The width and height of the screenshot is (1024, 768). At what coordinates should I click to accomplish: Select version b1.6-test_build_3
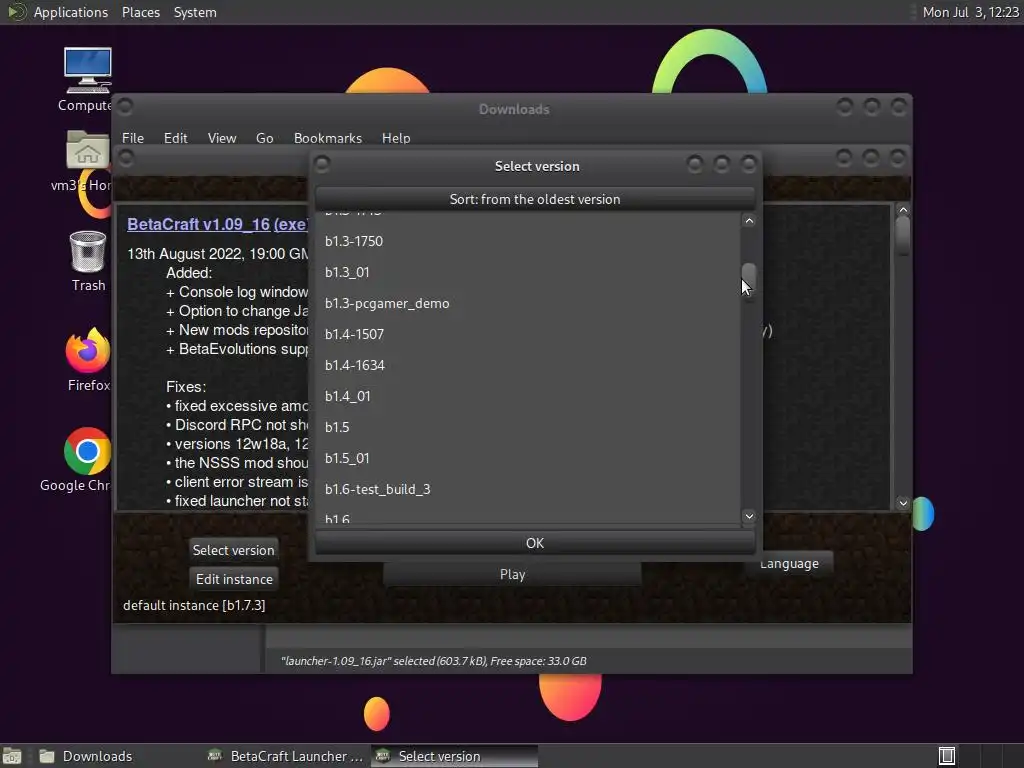[x=528, y=489]
